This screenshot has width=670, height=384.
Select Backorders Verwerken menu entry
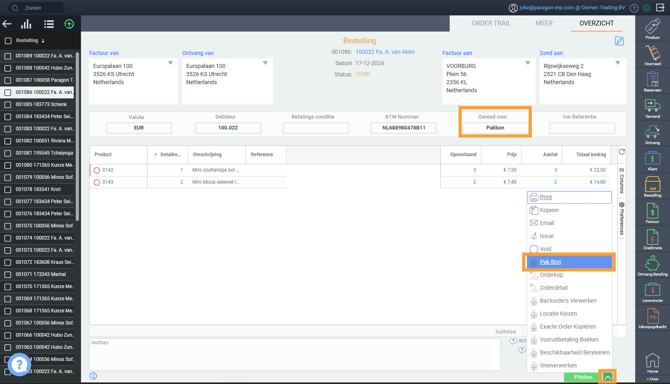(x=569, y=301)
